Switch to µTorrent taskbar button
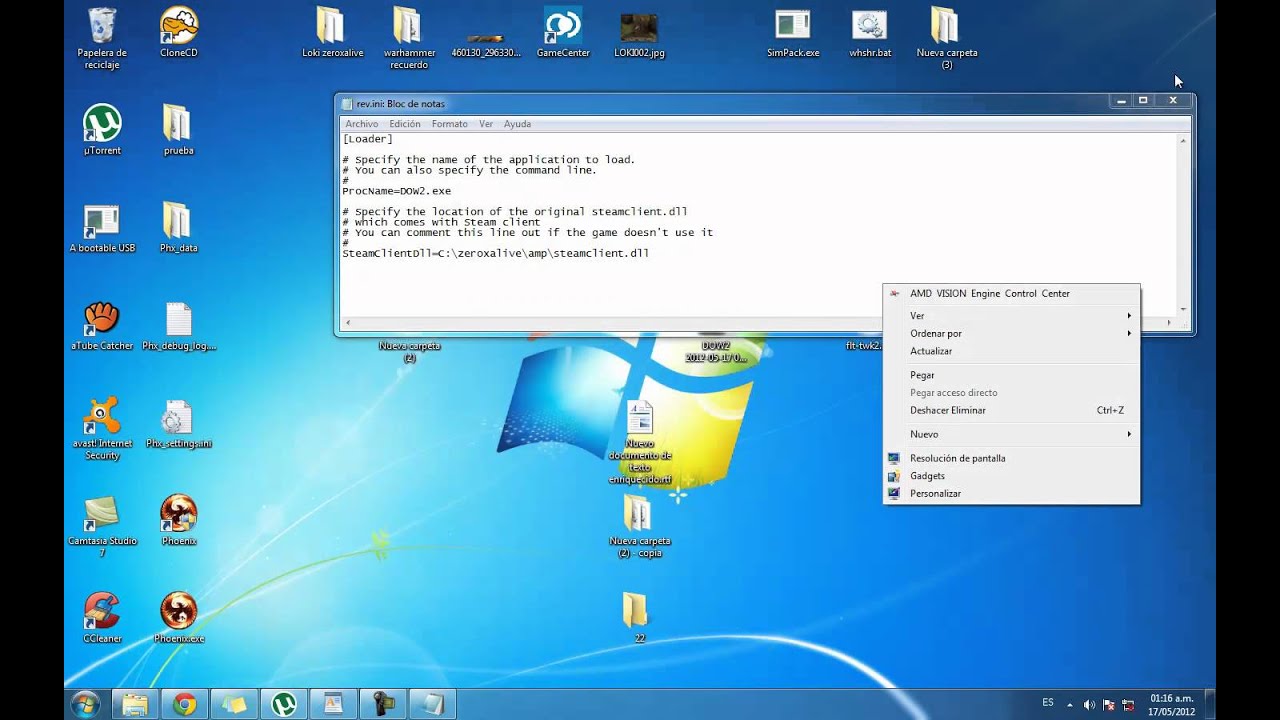Screen dimensions: 1280x720 283,704
